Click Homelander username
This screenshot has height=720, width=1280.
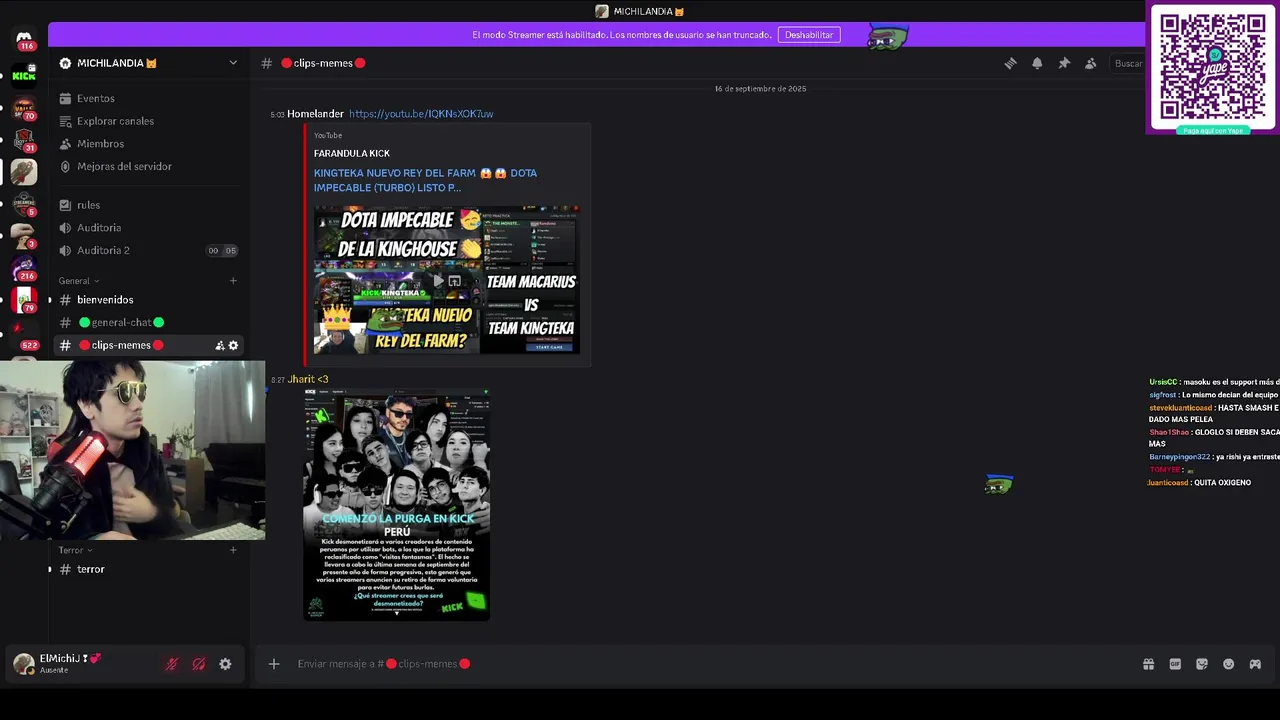click(x=315, y=114)
